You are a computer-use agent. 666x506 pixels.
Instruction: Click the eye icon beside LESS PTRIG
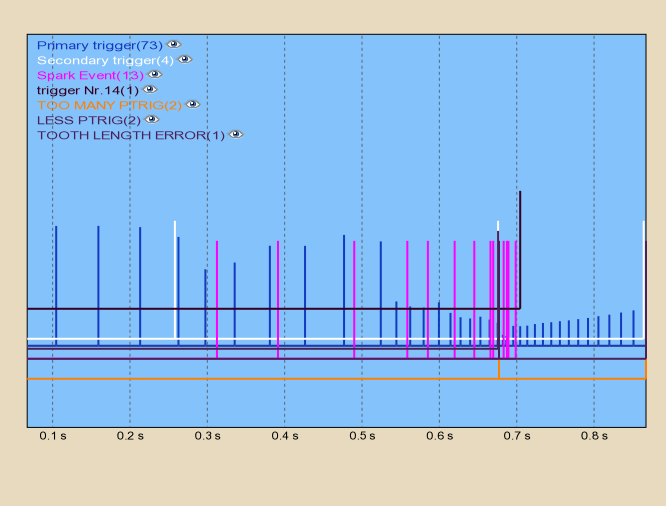coord(150,119)
